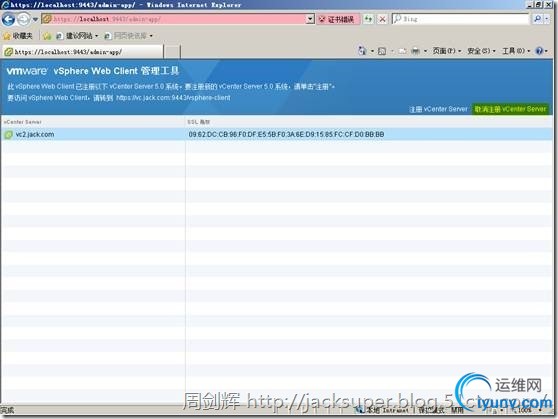Click the Home icon in command bar
This screenshot has height=419, width=558.
tap(362, 51)
